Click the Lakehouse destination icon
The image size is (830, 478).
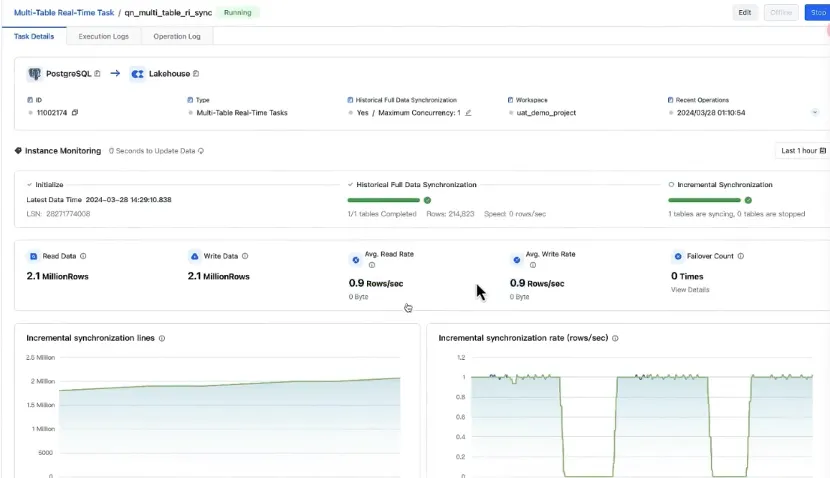pos(138,74)
